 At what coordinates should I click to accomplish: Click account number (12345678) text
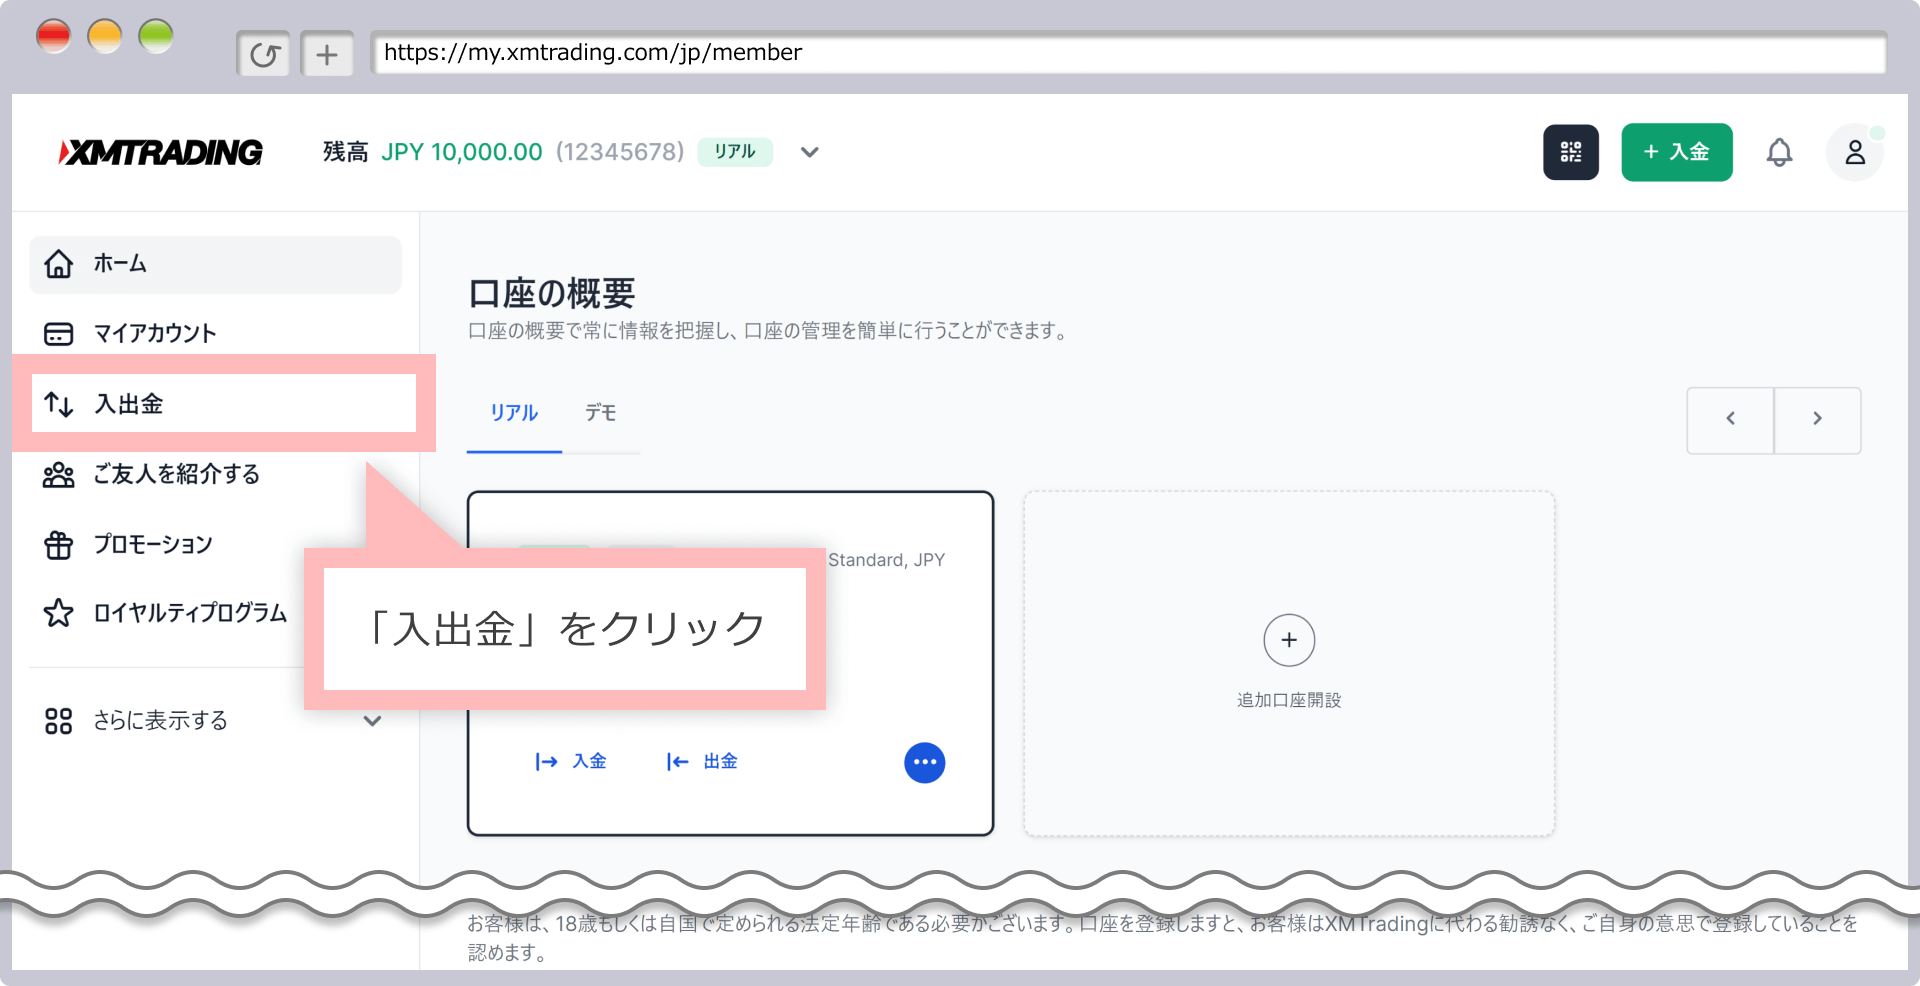(x=620, y=152)
